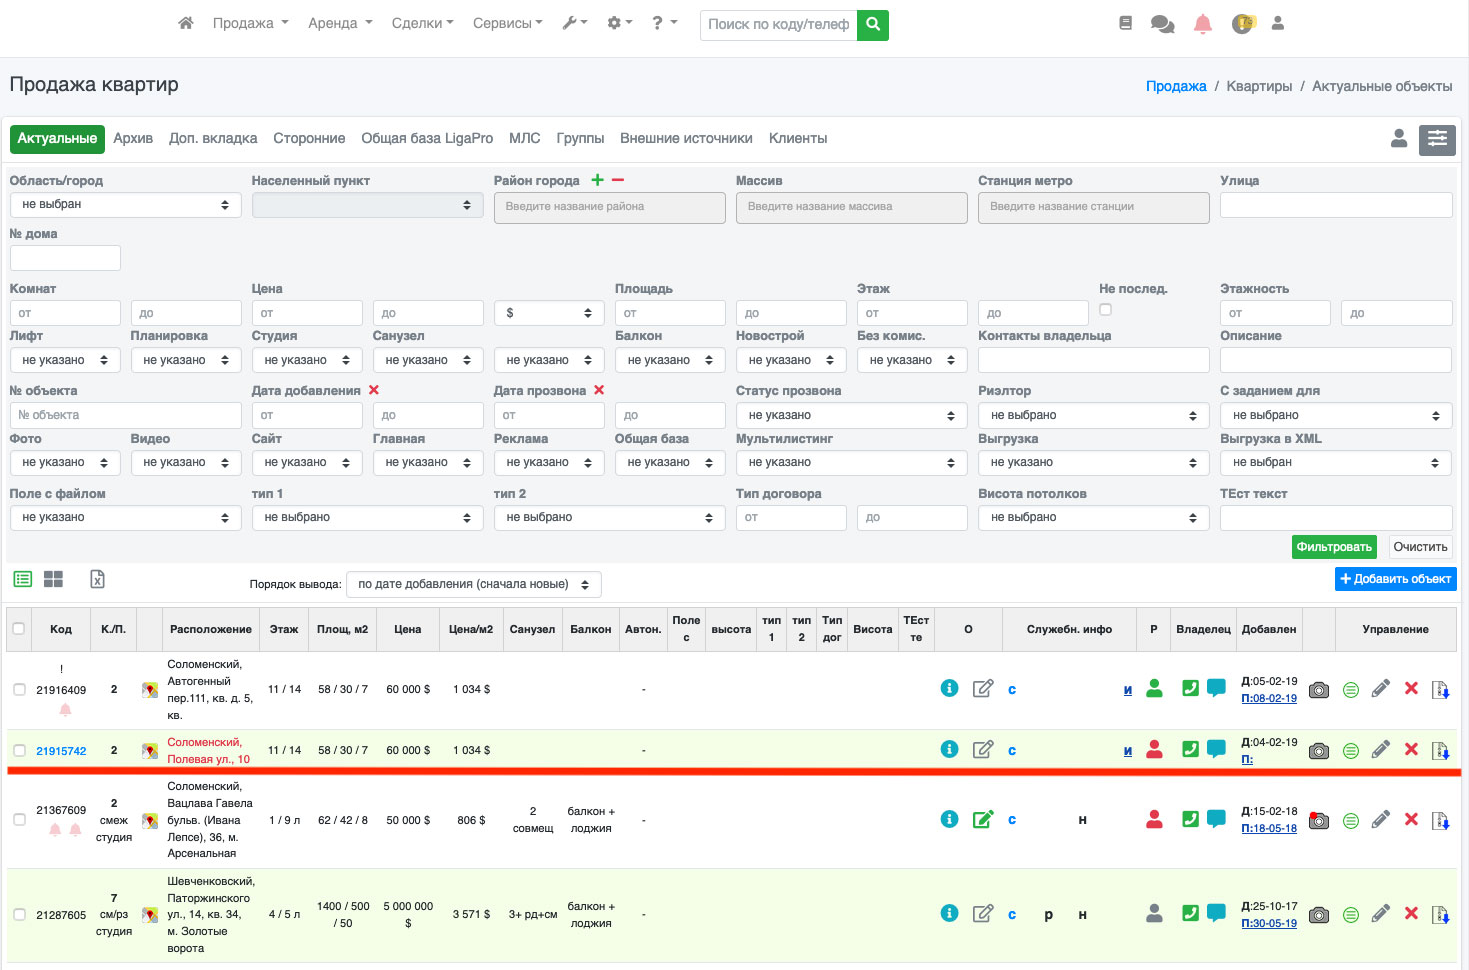Screen dimensions: 1469x970
Task: Check the select-all checkbox in table header
Action: tap(19, 629)
